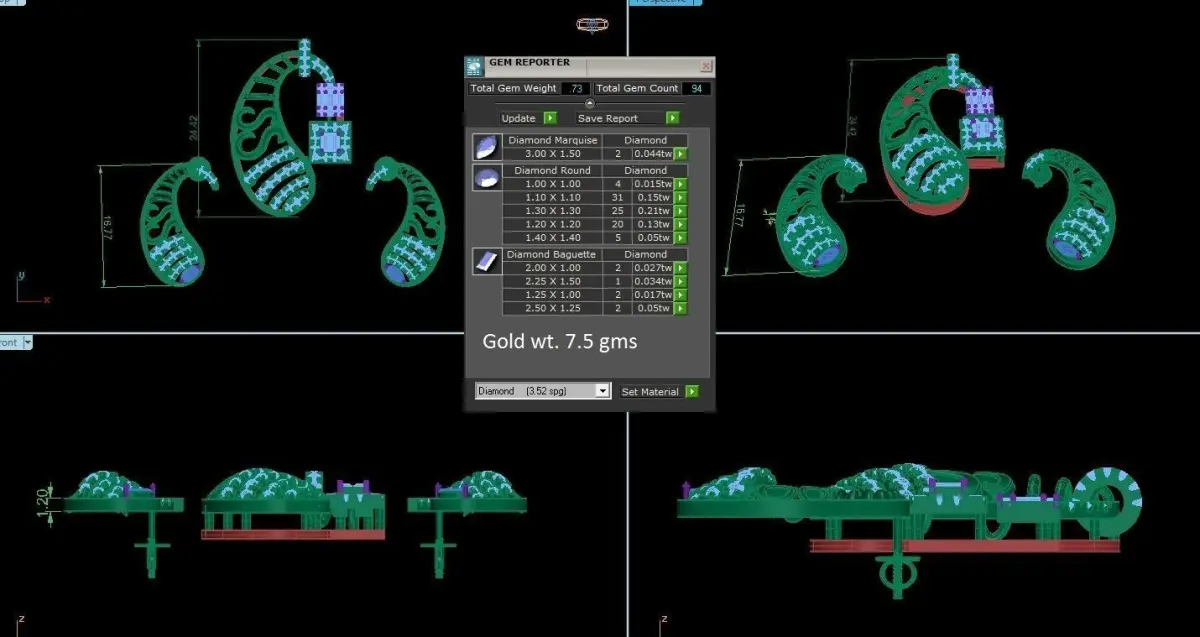Image resolution: width=1200 pixels, height=637 pixels.
Task: Click the green Save Report arrow button
Action: coord(673,118)
